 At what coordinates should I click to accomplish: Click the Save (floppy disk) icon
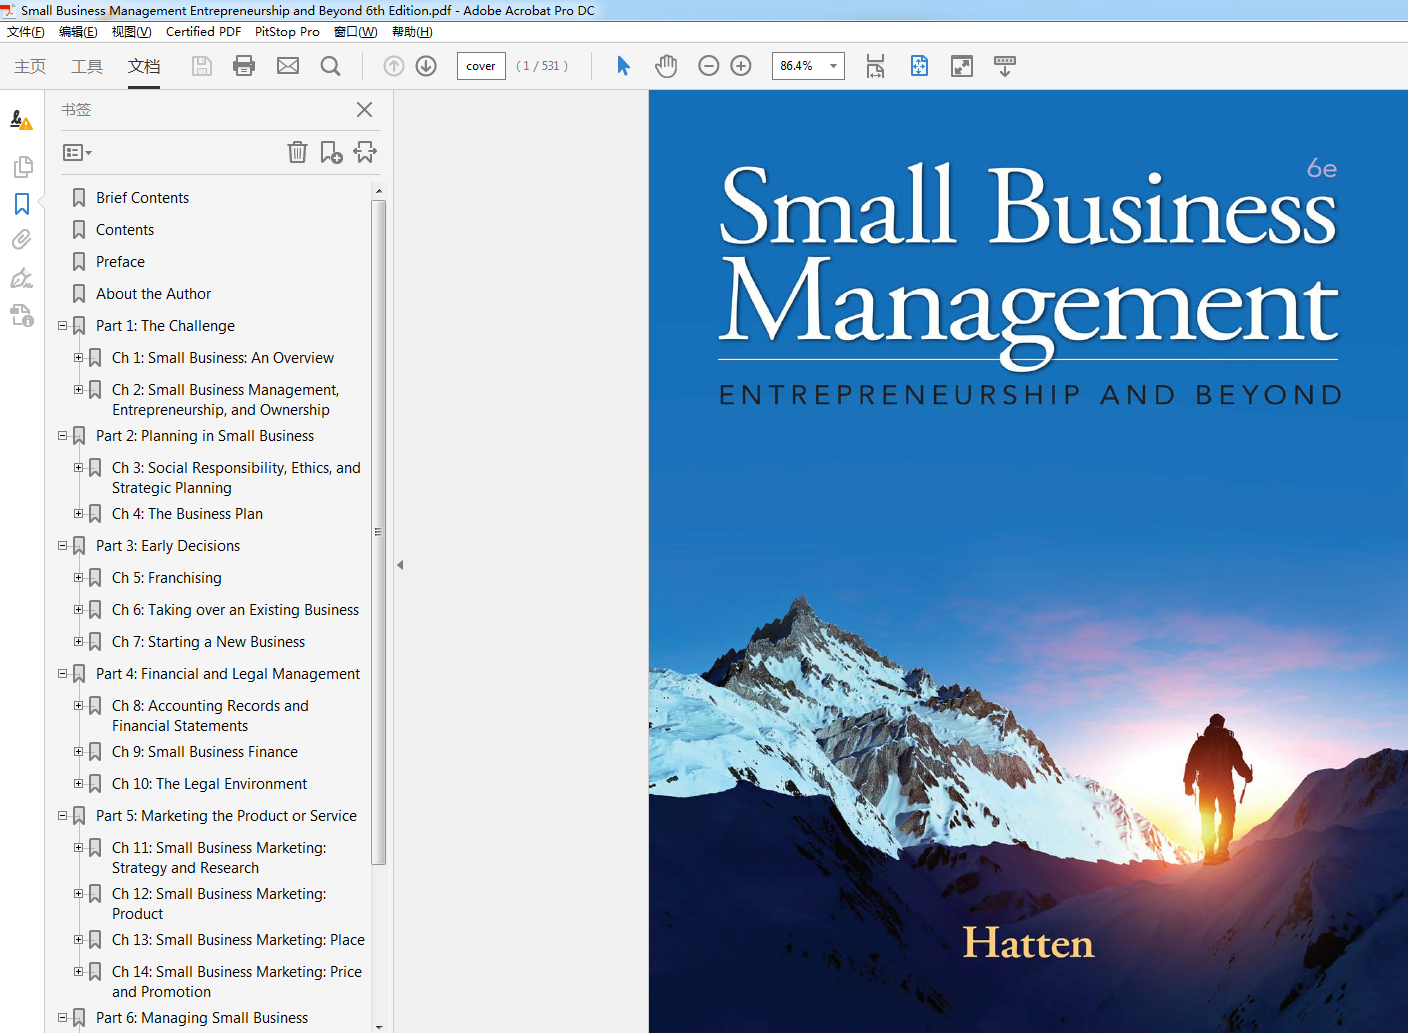(202, 66)
